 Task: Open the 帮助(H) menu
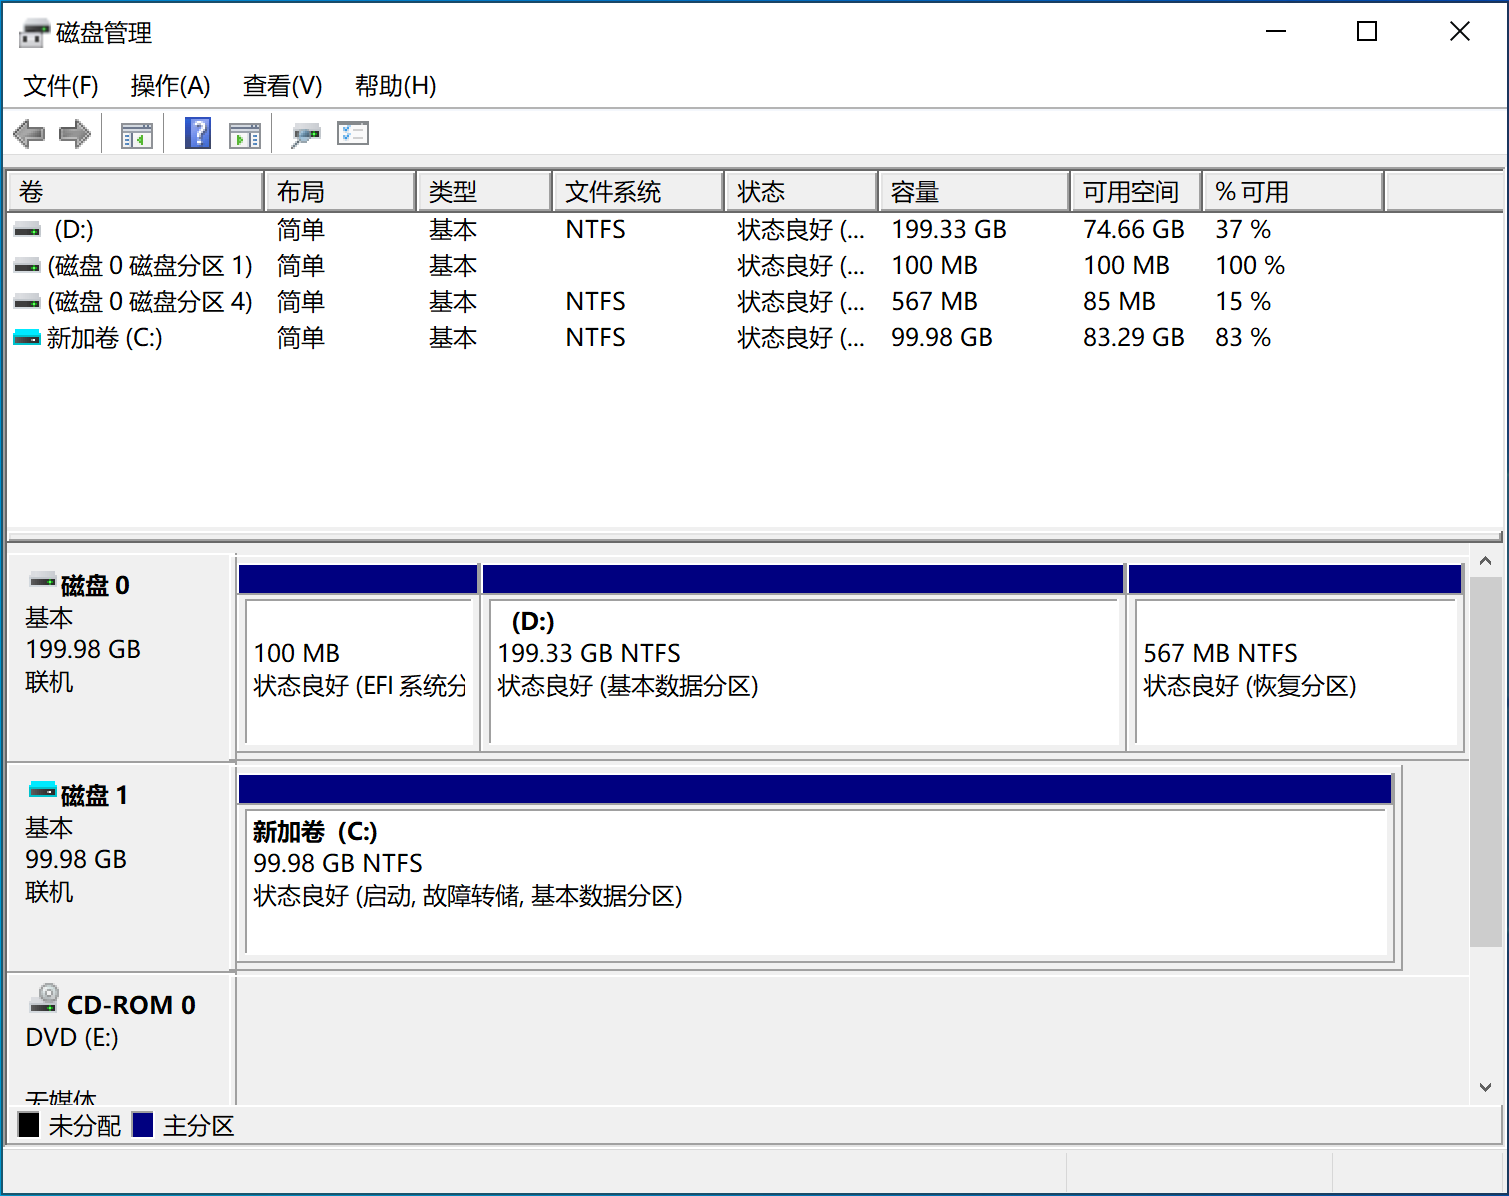(x=396, y=86)
